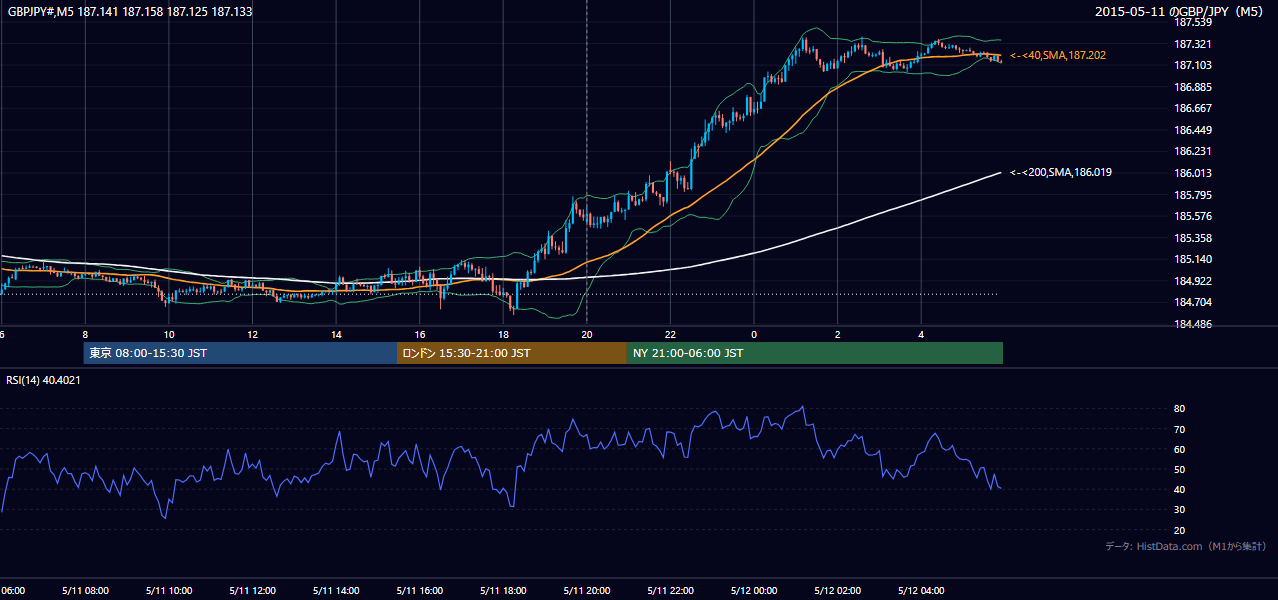The height and width of the screenshot is (600, 1278).
Task: Select the NY 21:00-06:00 JST session bar
Action: [x=815, y=353]
